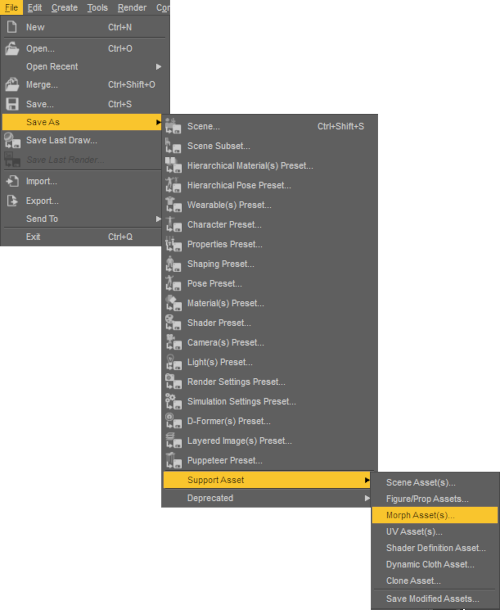Click the Open folder icon

tap(12, 49)
